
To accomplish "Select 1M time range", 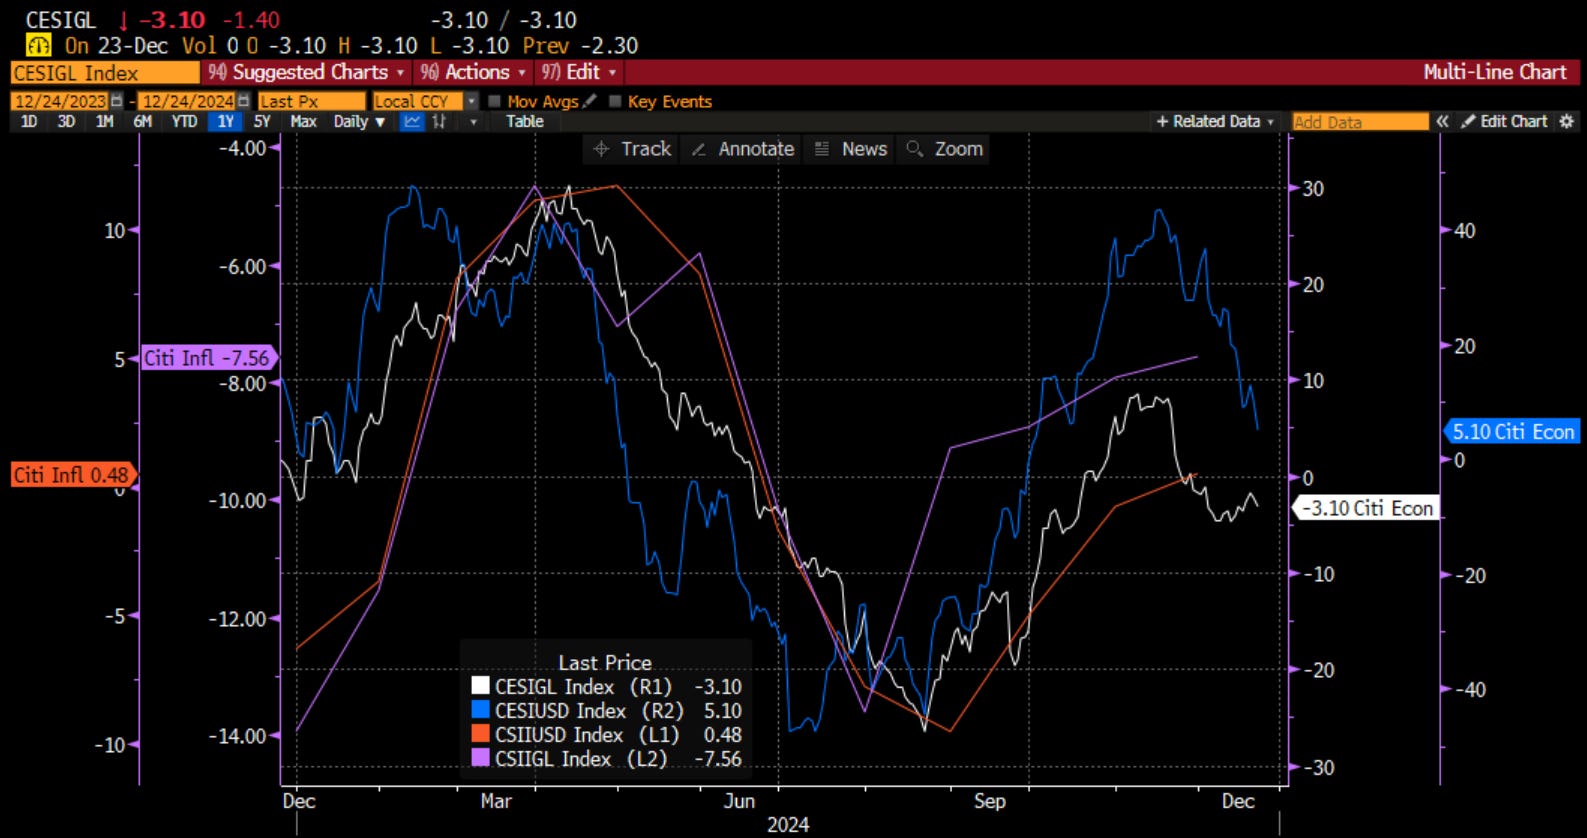I will 104,121.
